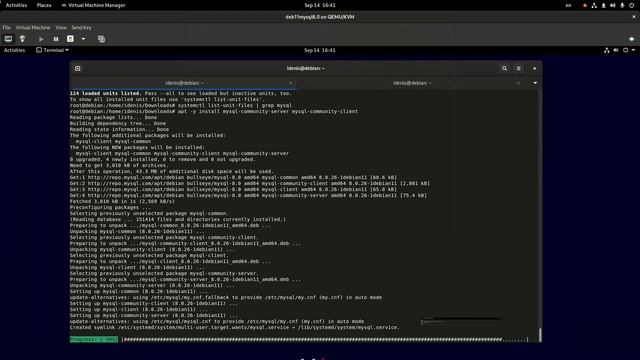Click host keyboard layout indicator en
Screen dimensions: 640x360
click(569, 5)
